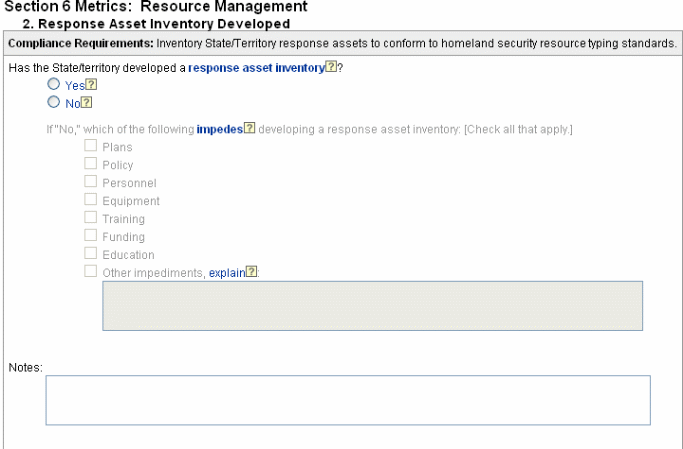Focus the Other impediments explanation text area
Image resolution: width=683 pixels, height=449 pixels.
tap(372, 306)
